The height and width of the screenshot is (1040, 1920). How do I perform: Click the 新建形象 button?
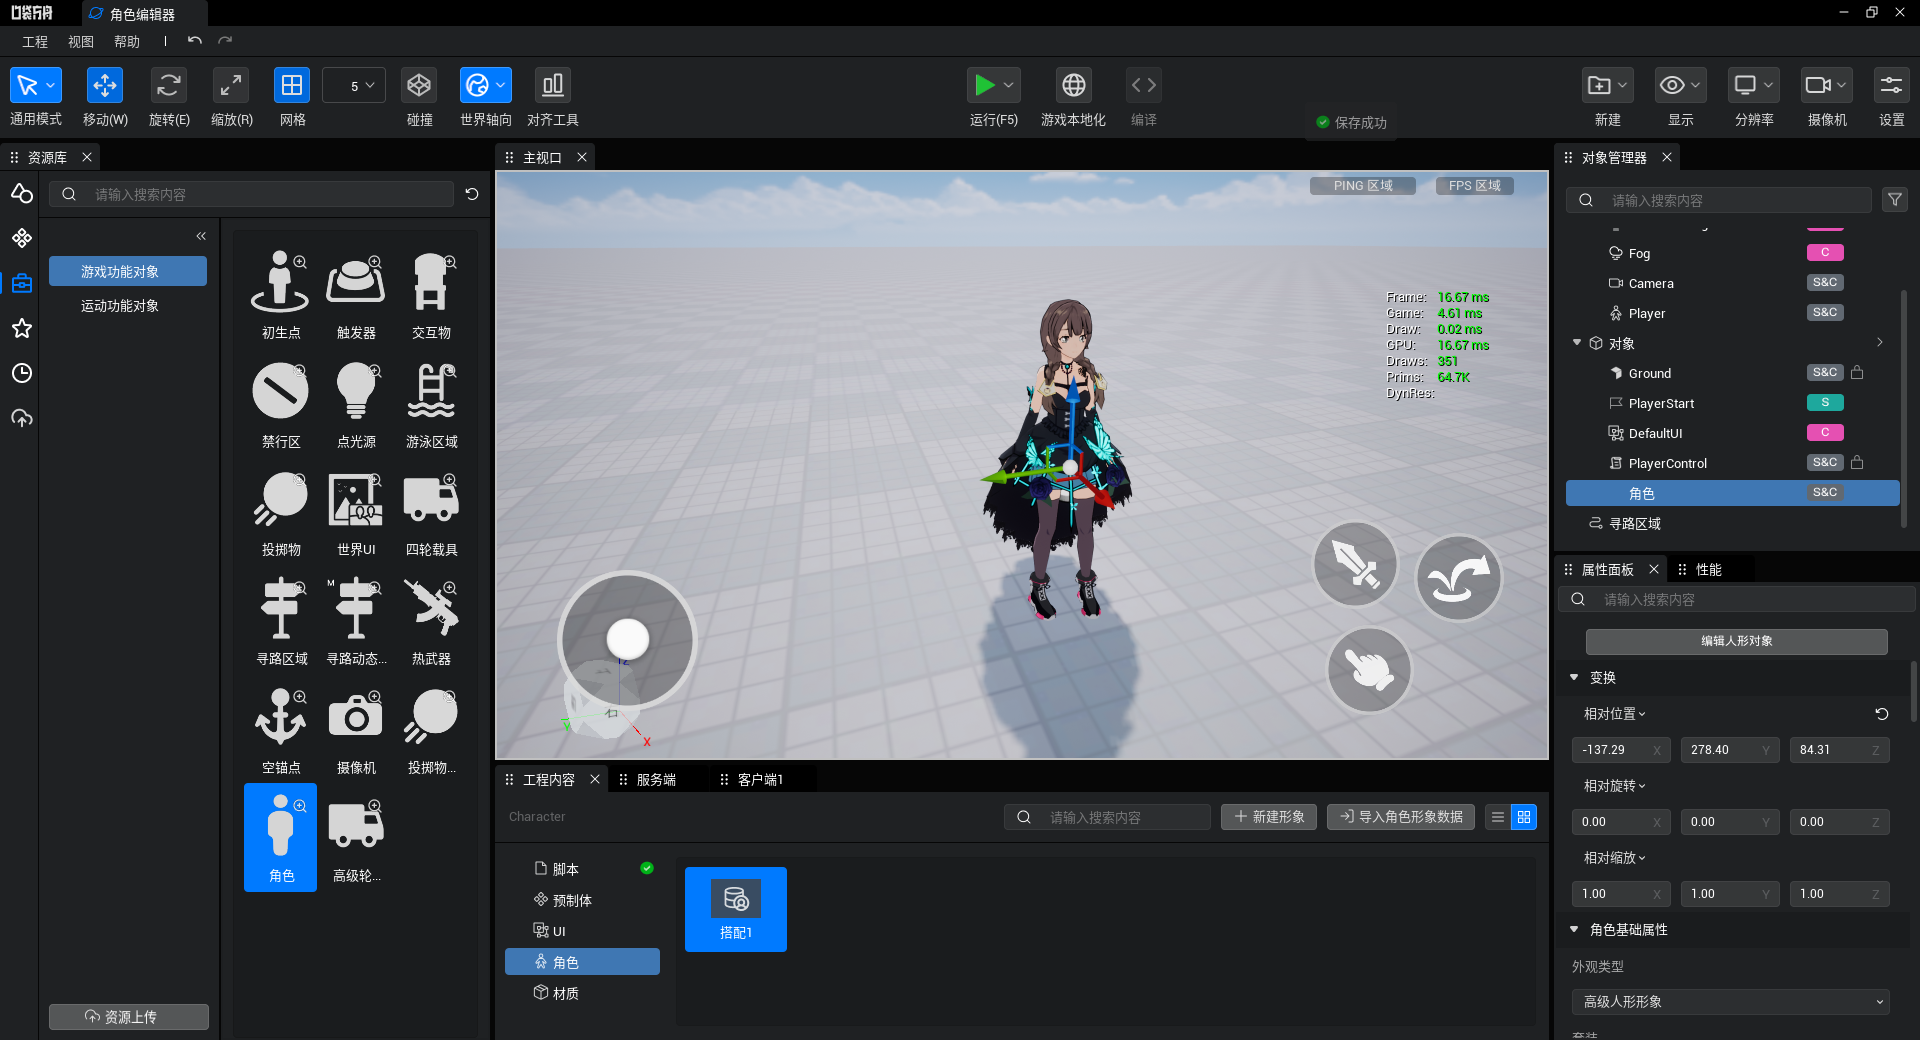(1269, 817)
